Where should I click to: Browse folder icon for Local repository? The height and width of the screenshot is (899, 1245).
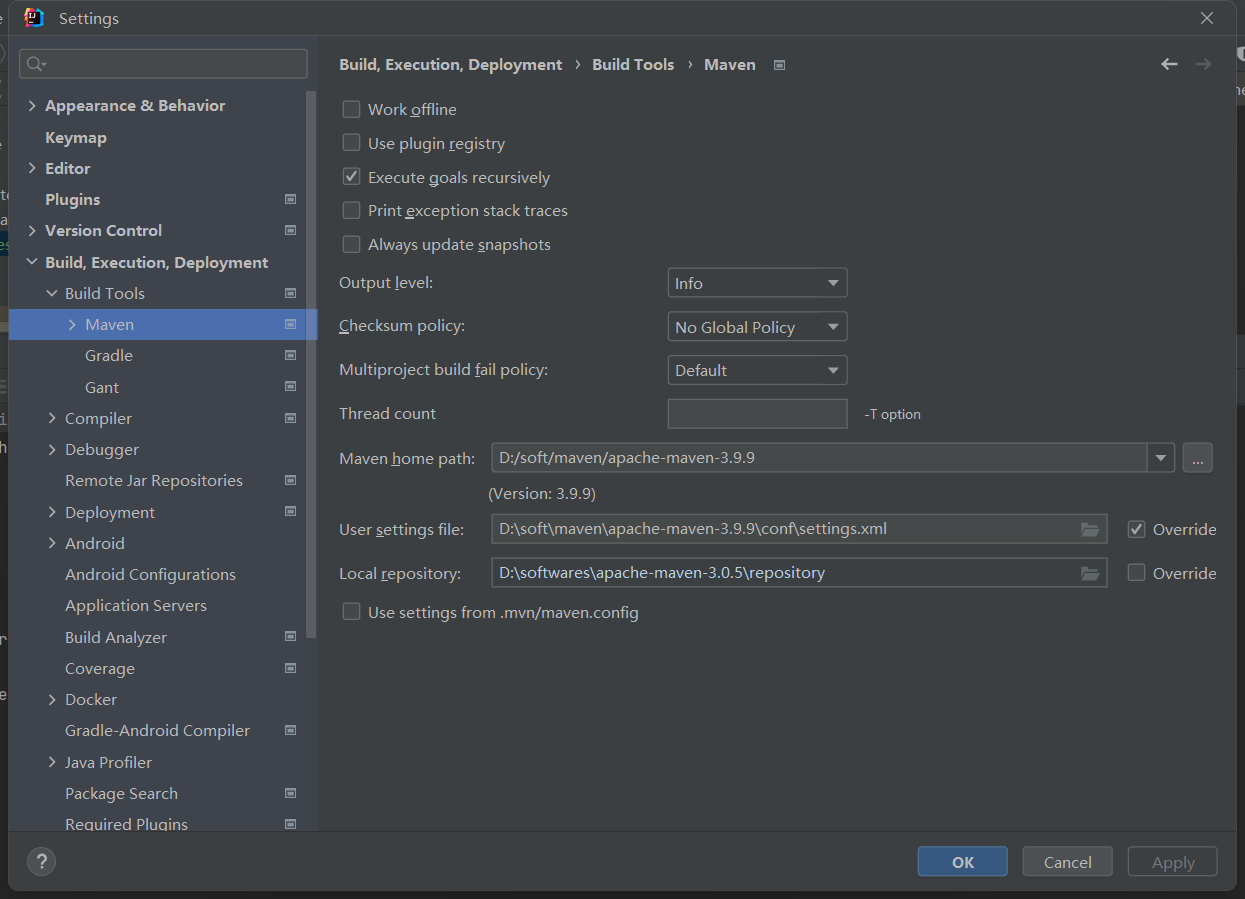[1090, 573]
